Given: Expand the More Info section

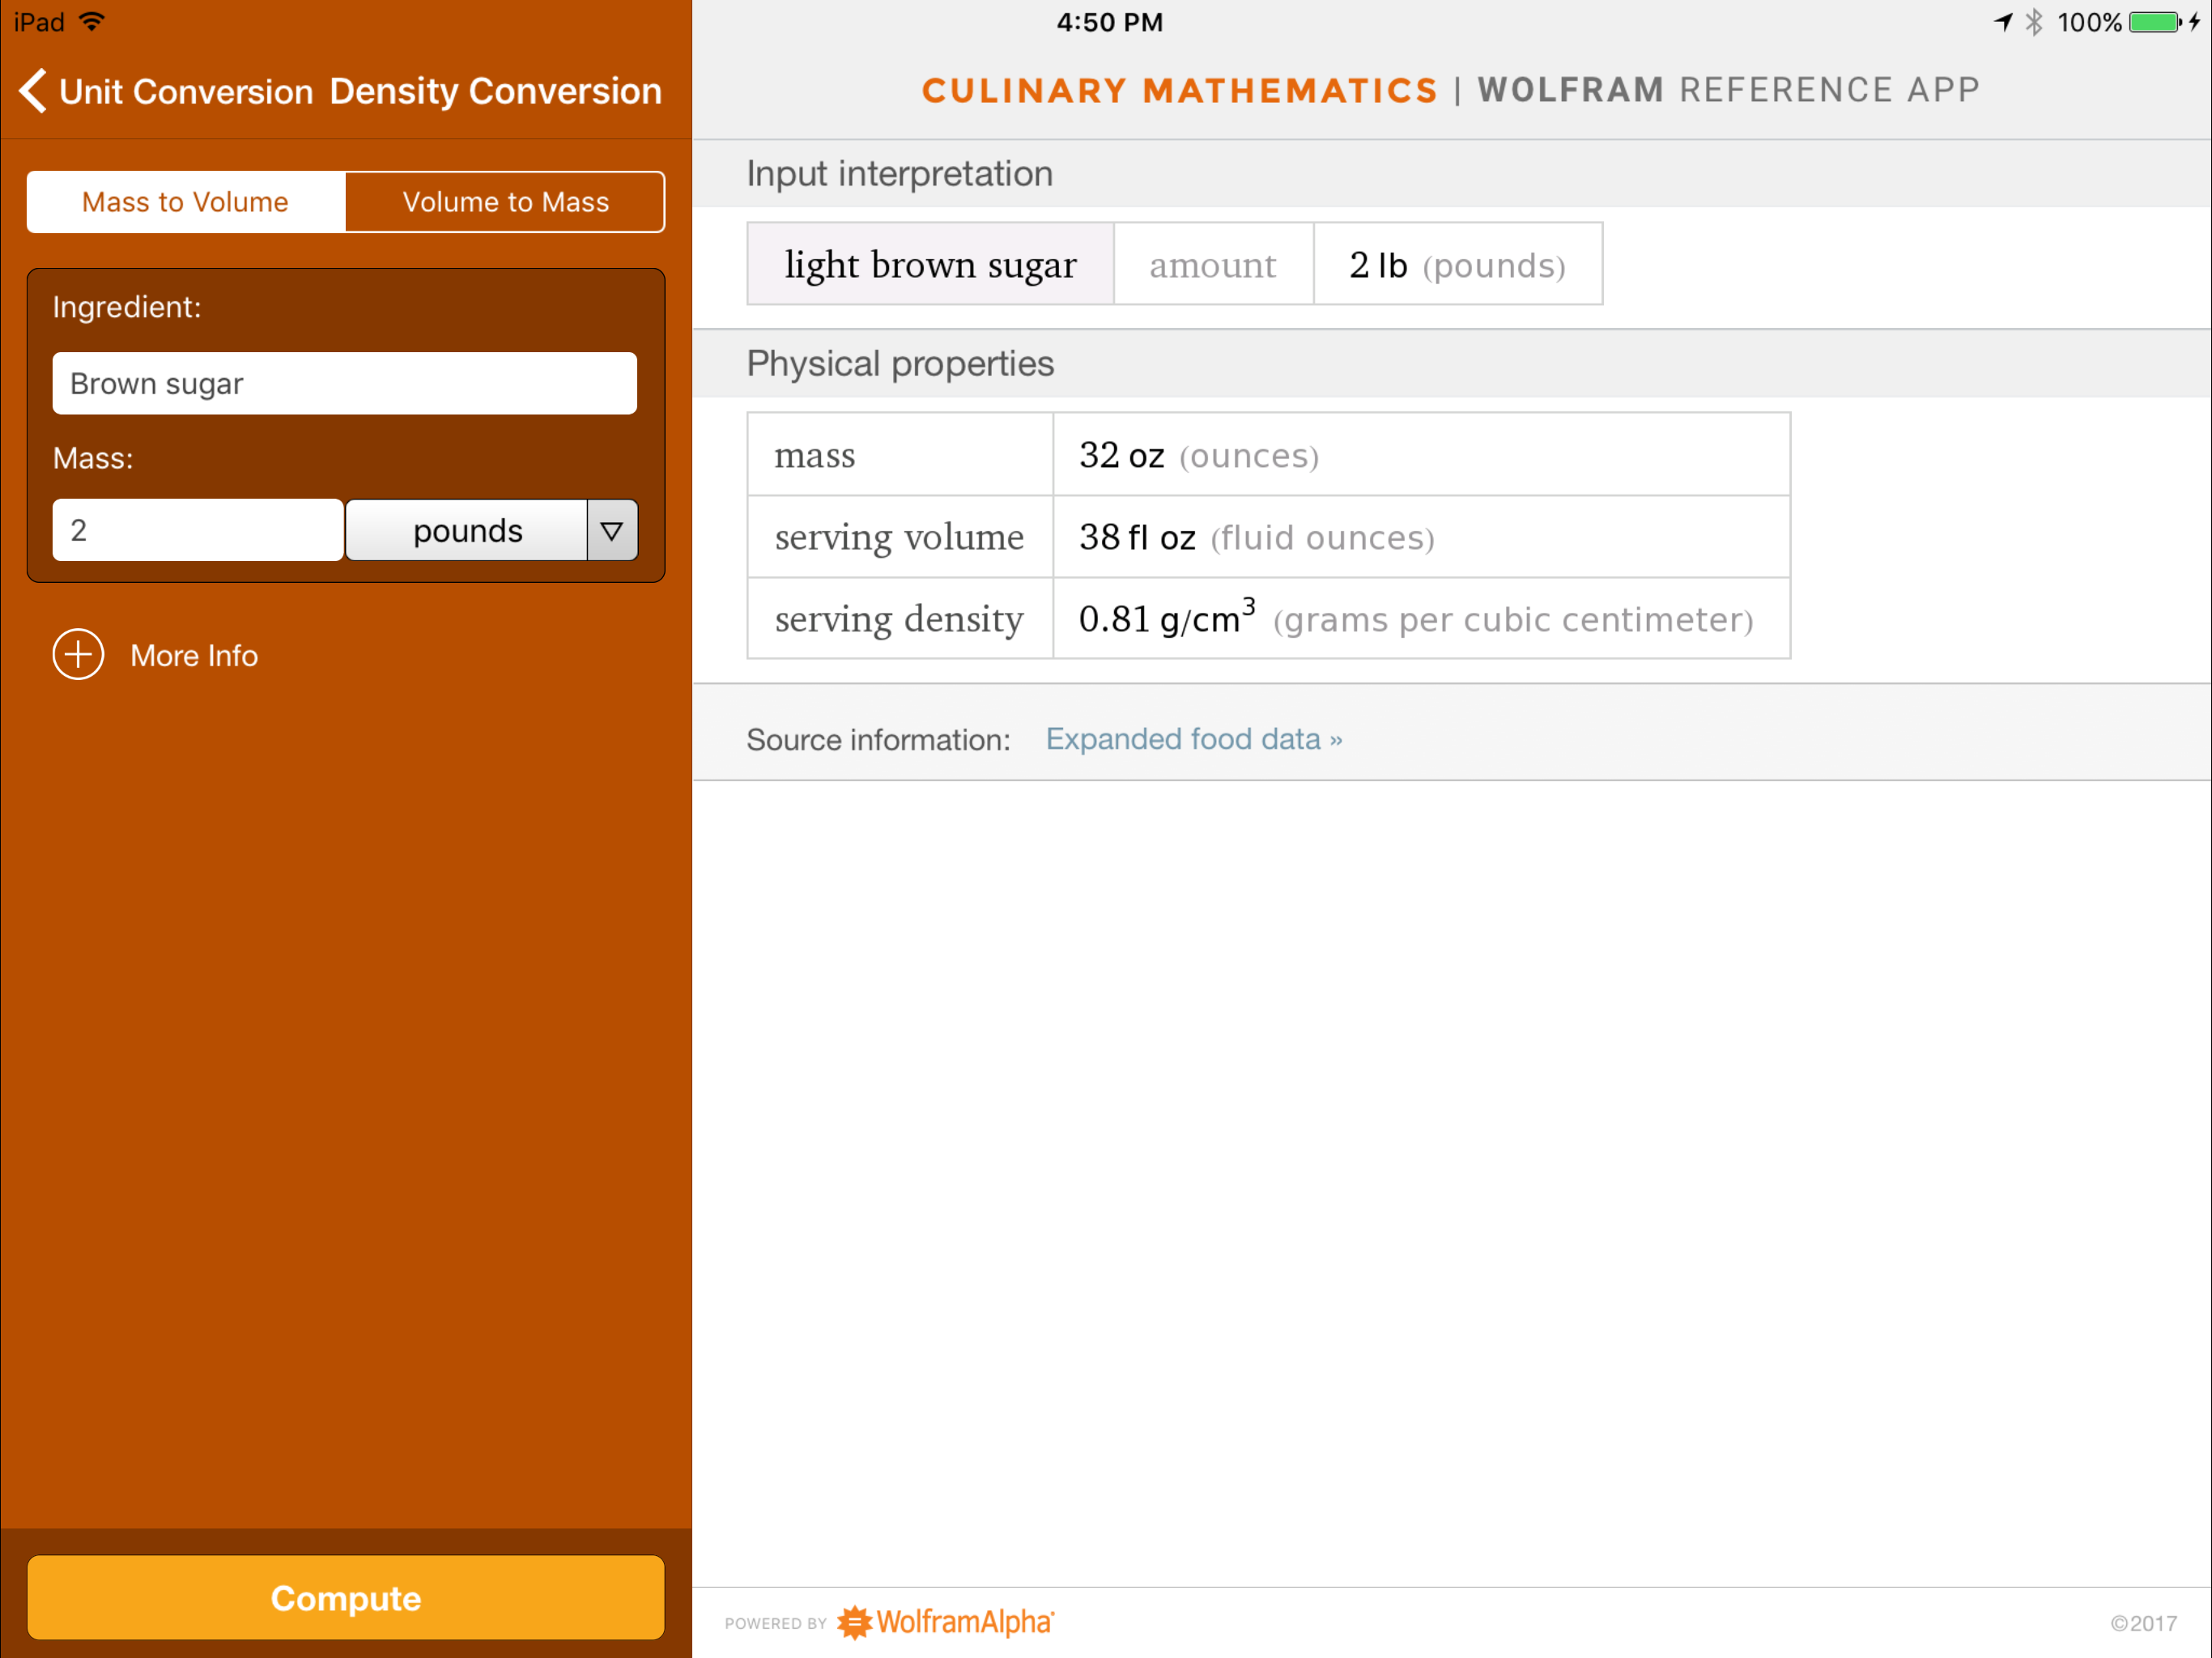Looking at the screenshot, I should point(194,656).
